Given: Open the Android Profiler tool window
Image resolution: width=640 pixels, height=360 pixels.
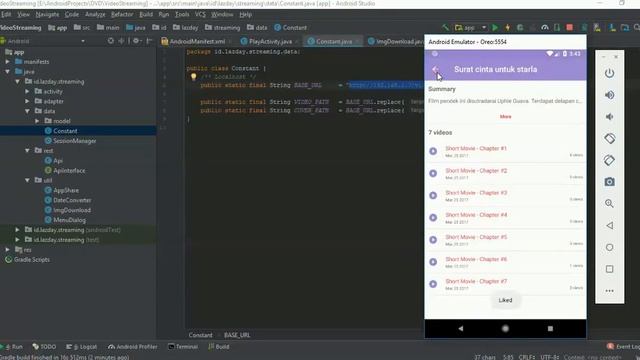Looking at the screenshot, I should 133,347.
